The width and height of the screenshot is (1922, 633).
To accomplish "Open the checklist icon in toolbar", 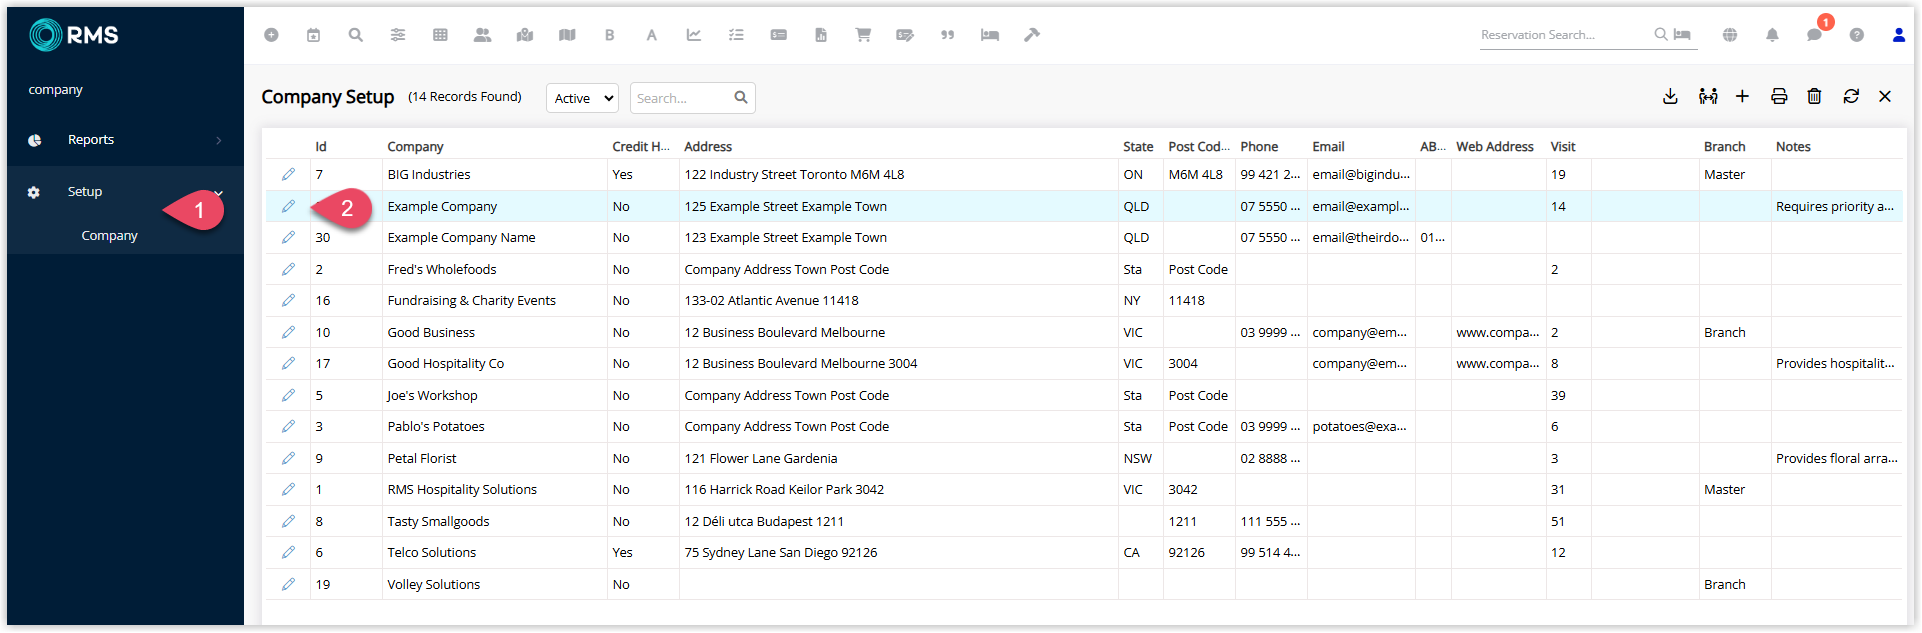I will tap(736, 35).
